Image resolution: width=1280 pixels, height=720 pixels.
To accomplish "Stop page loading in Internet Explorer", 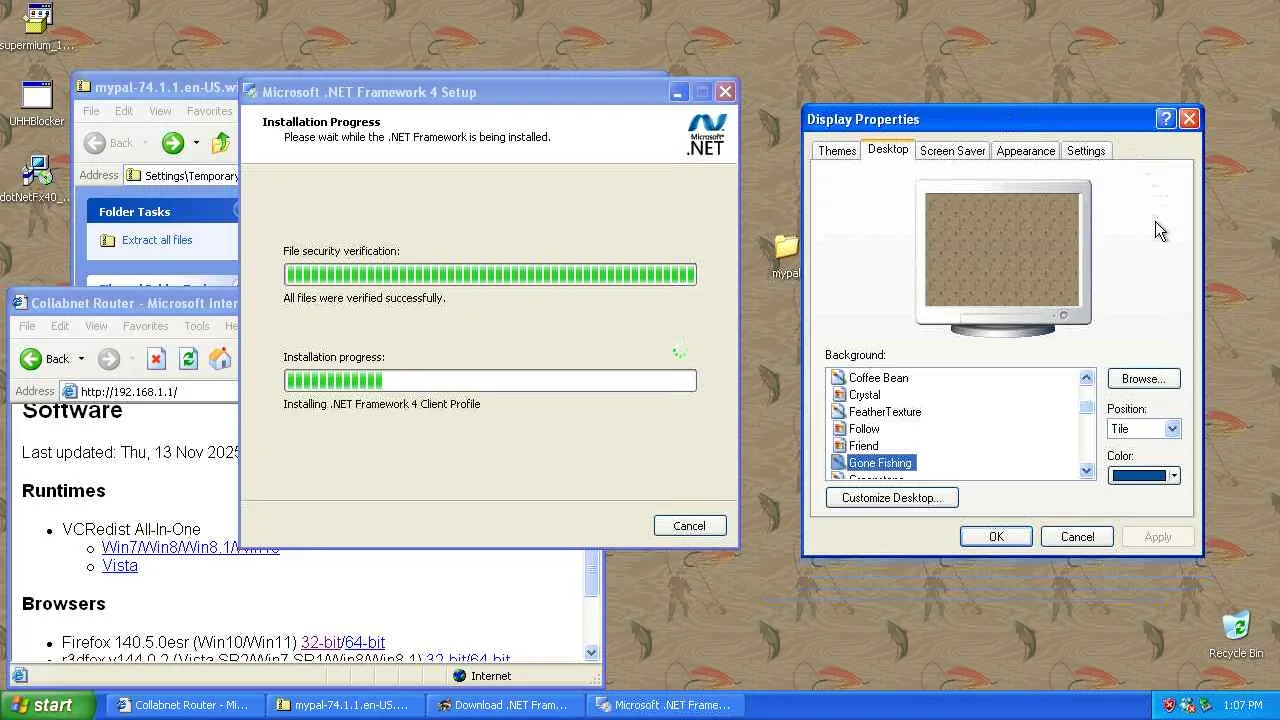I will coord(156,359).
